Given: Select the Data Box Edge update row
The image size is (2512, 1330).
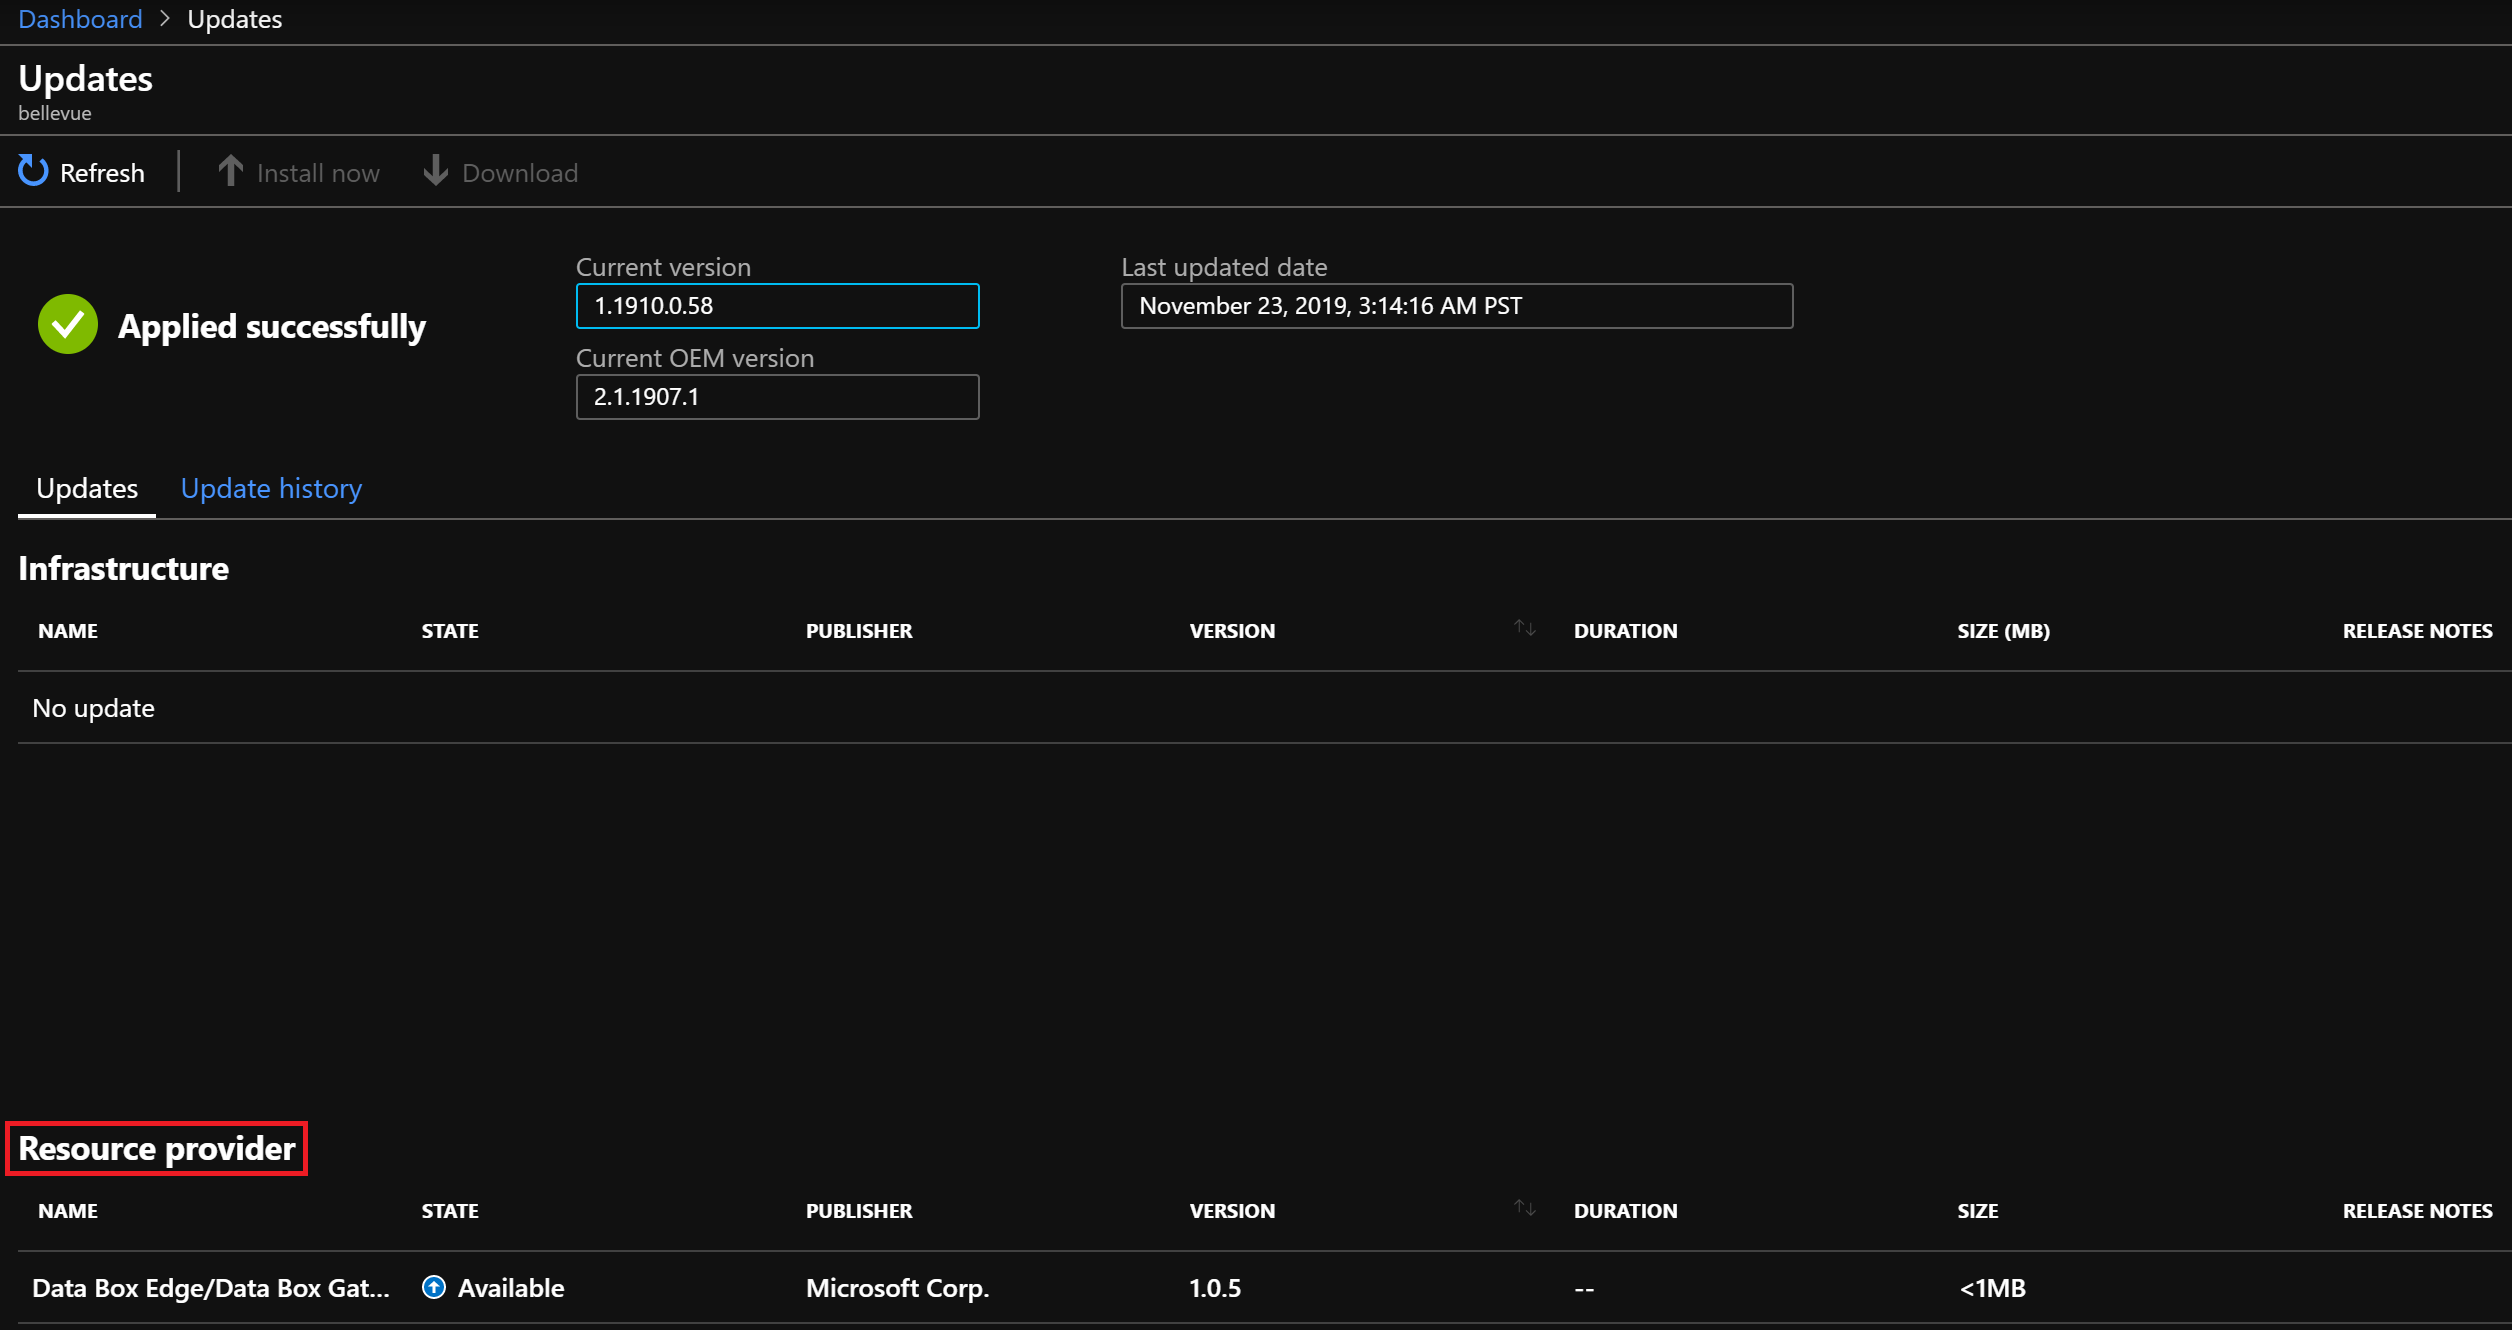Looking at the screenshot, I should tap(211, 1288).
